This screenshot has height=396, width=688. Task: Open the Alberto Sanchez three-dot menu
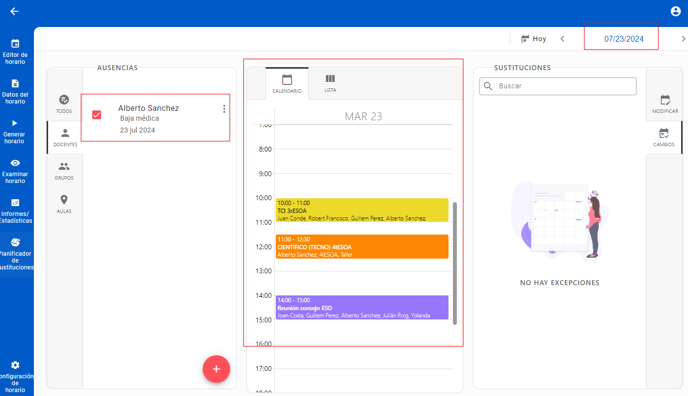(224, 109)
